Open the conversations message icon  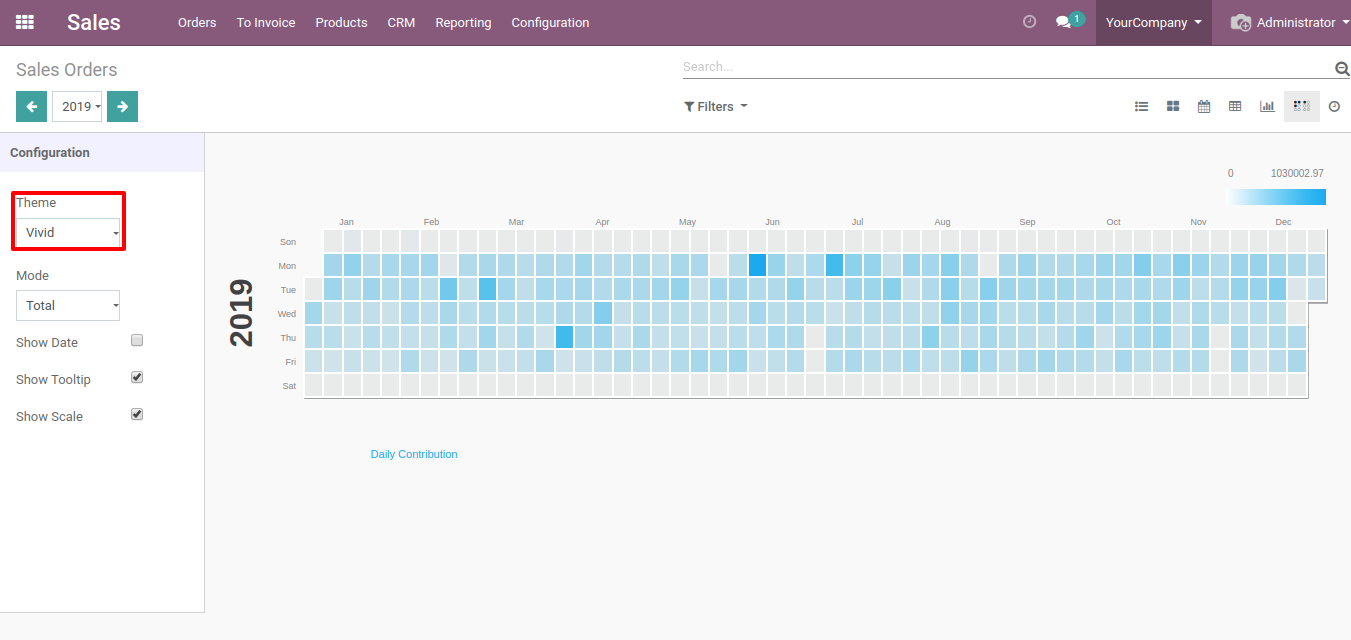(x=1063, y=22)
